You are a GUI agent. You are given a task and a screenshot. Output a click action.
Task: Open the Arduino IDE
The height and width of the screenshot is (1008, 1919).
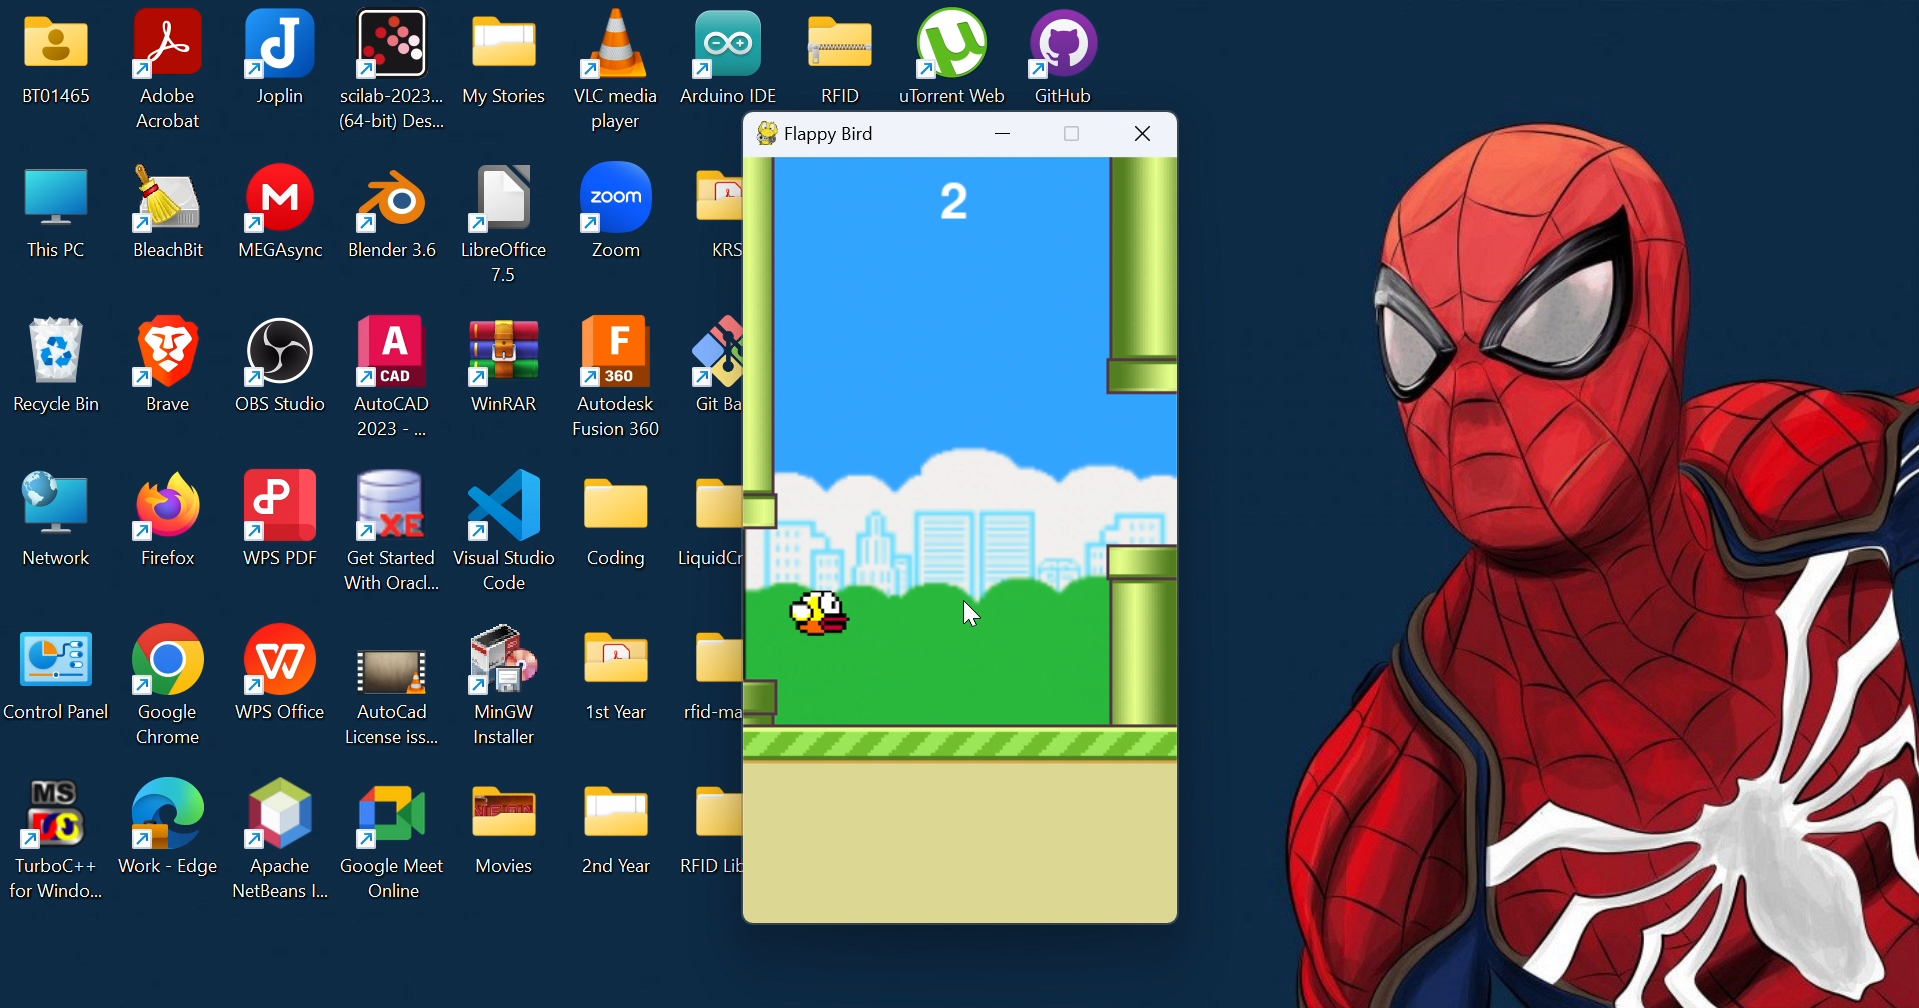(727, 44)
